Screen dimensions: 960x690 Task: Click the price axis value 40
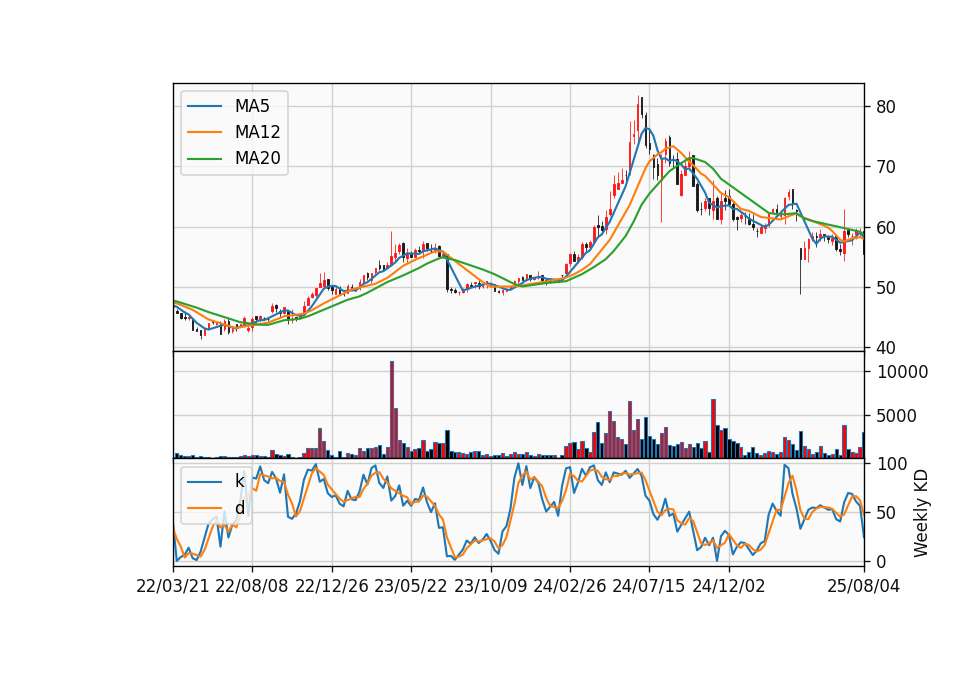886,348
